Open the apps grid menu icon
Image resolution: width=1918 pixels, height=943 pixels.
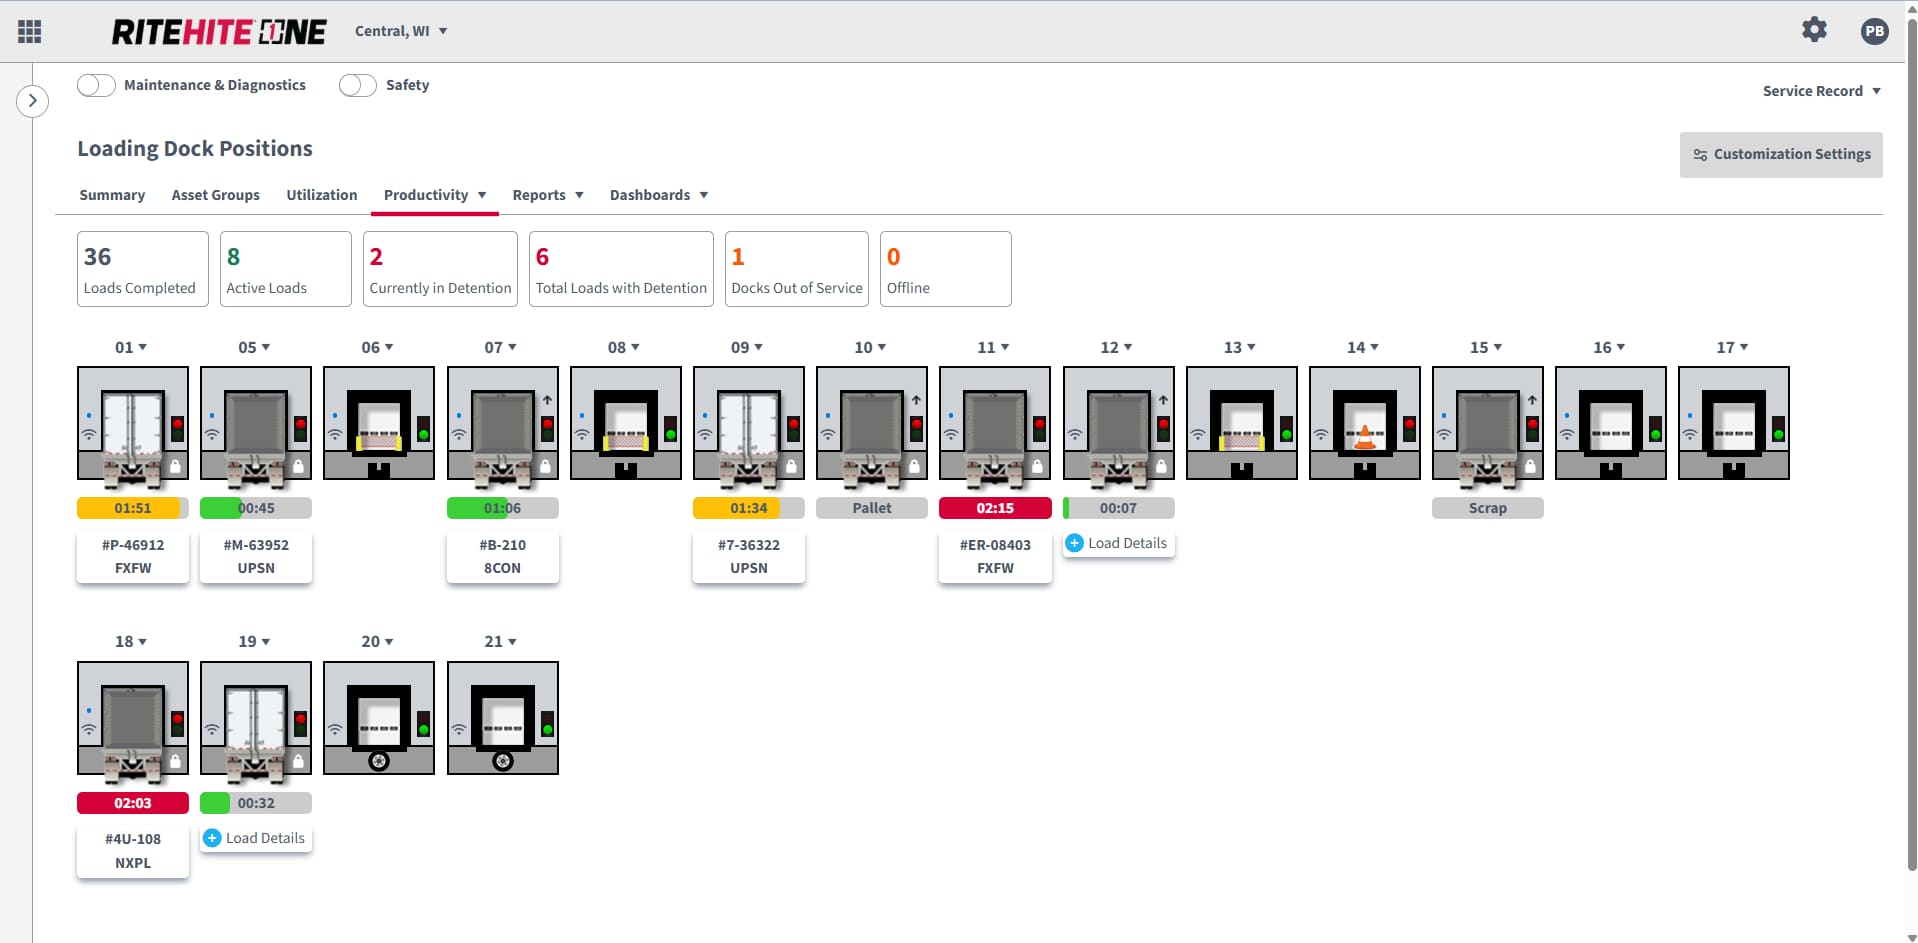coord(30,31)
